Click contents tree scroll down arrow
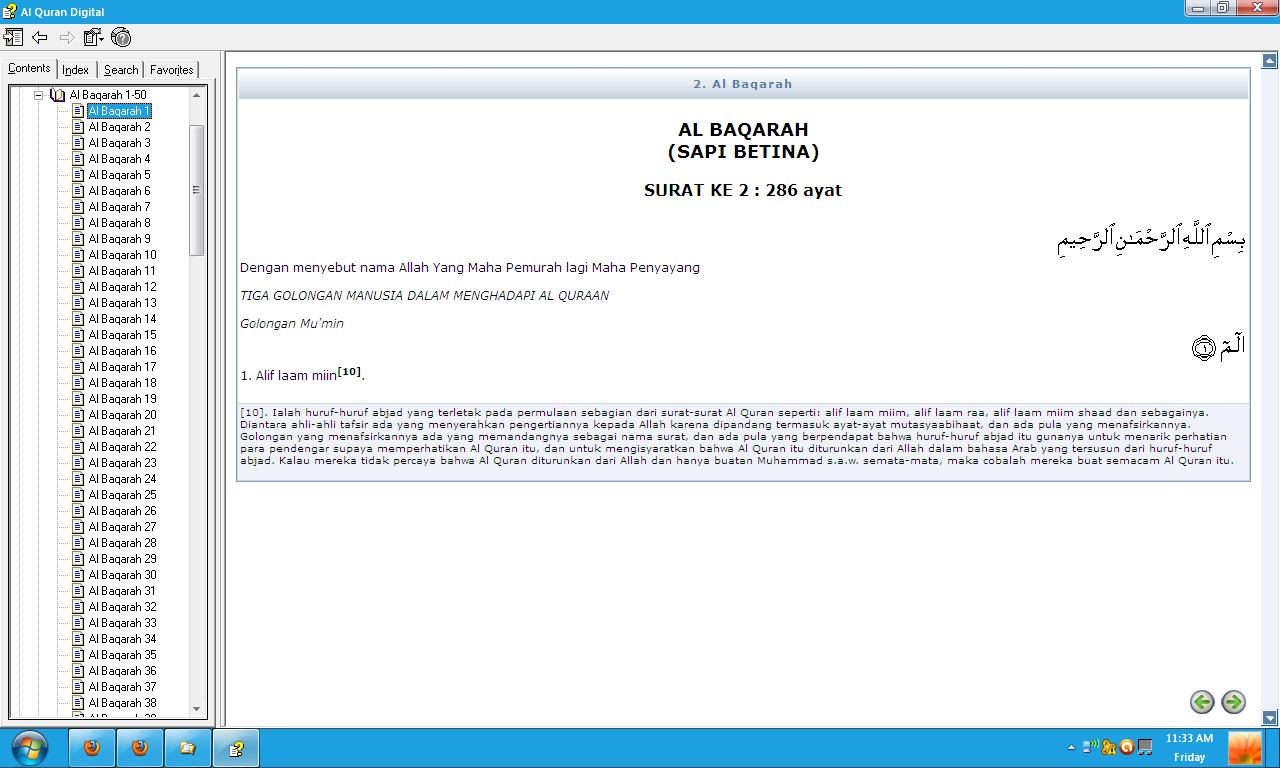This screenshot has width=1280, height=768. 196,709
